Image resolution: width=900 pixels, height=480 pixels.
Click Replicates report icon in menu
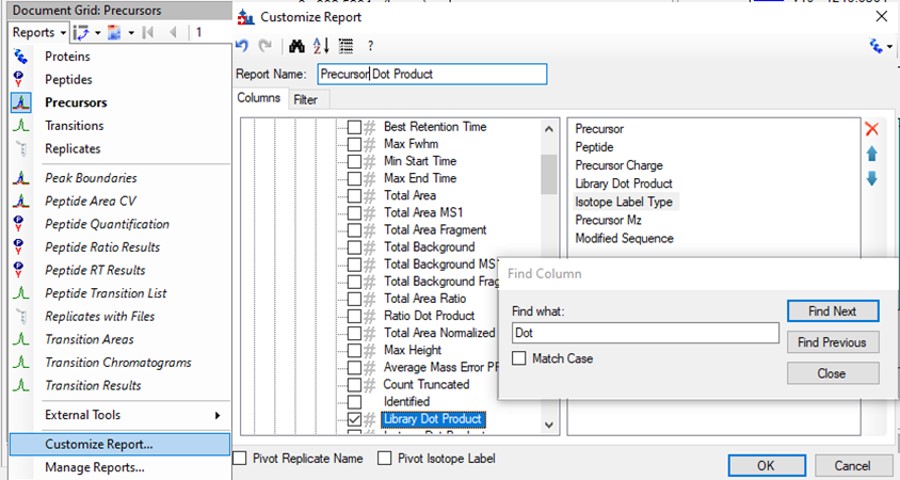click(x=22, y=149)
